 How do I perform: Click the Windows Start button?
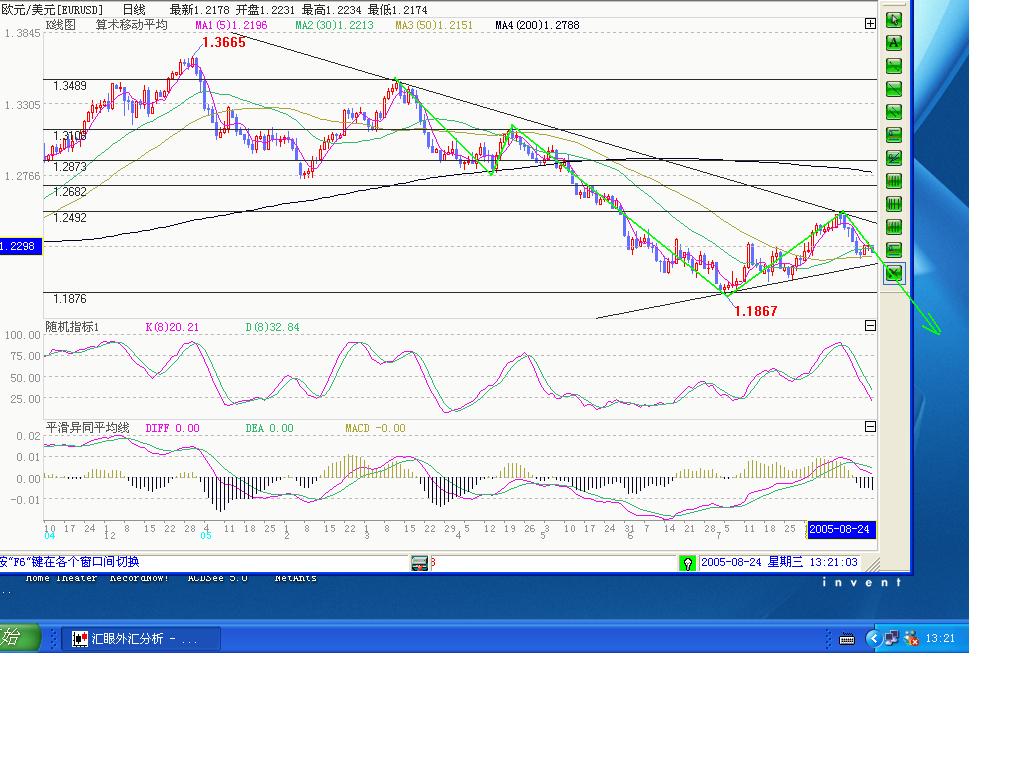[17, 637]
